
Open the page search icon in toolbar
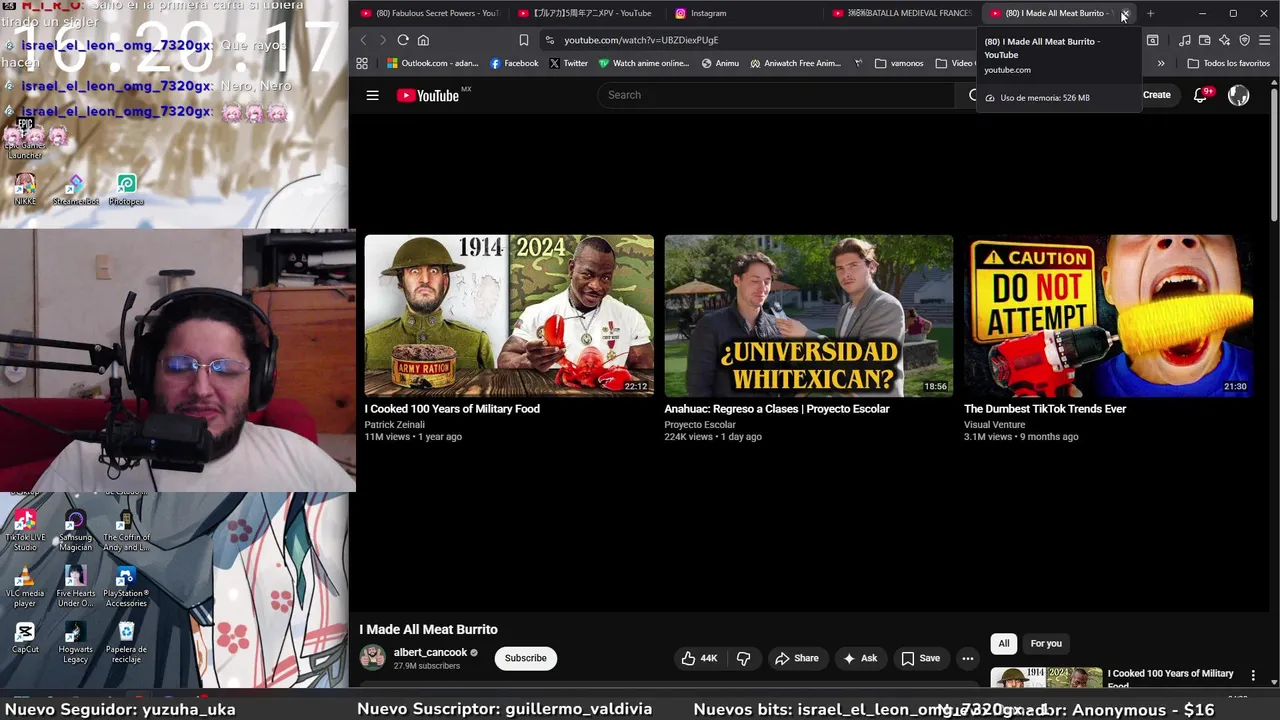tap(1153, 40)
